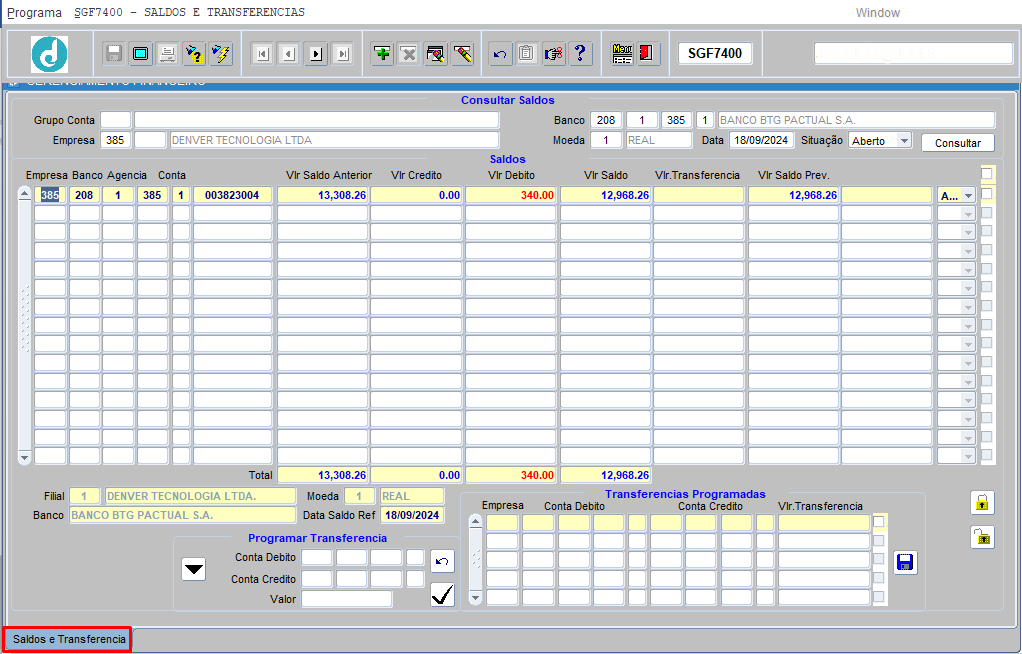1022x654 pixels.
Task: Click the undo arrow toolbar icon
Action: 500,53
